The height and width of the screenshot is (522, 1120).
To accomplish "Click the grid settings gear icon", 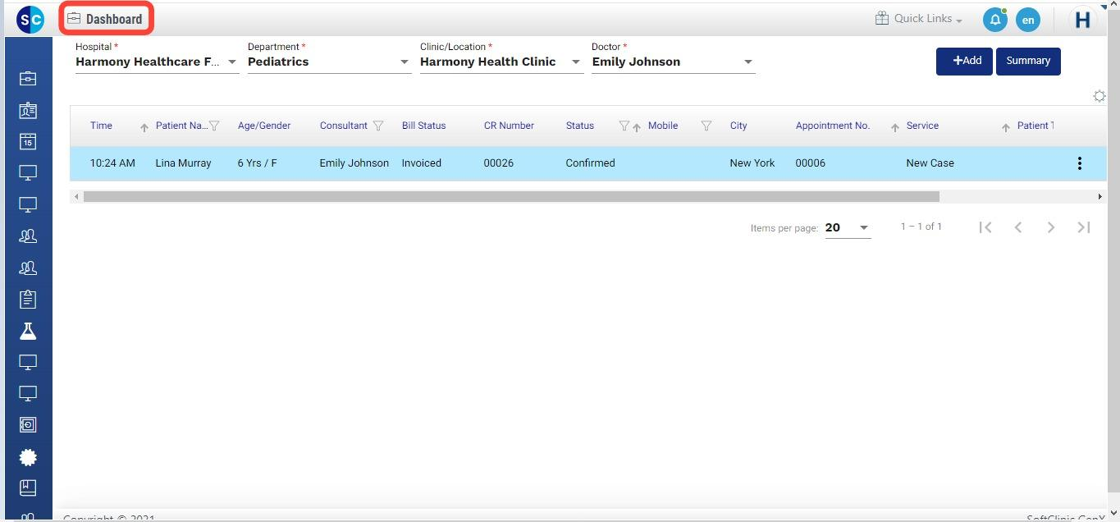I will coord(1099,96).
